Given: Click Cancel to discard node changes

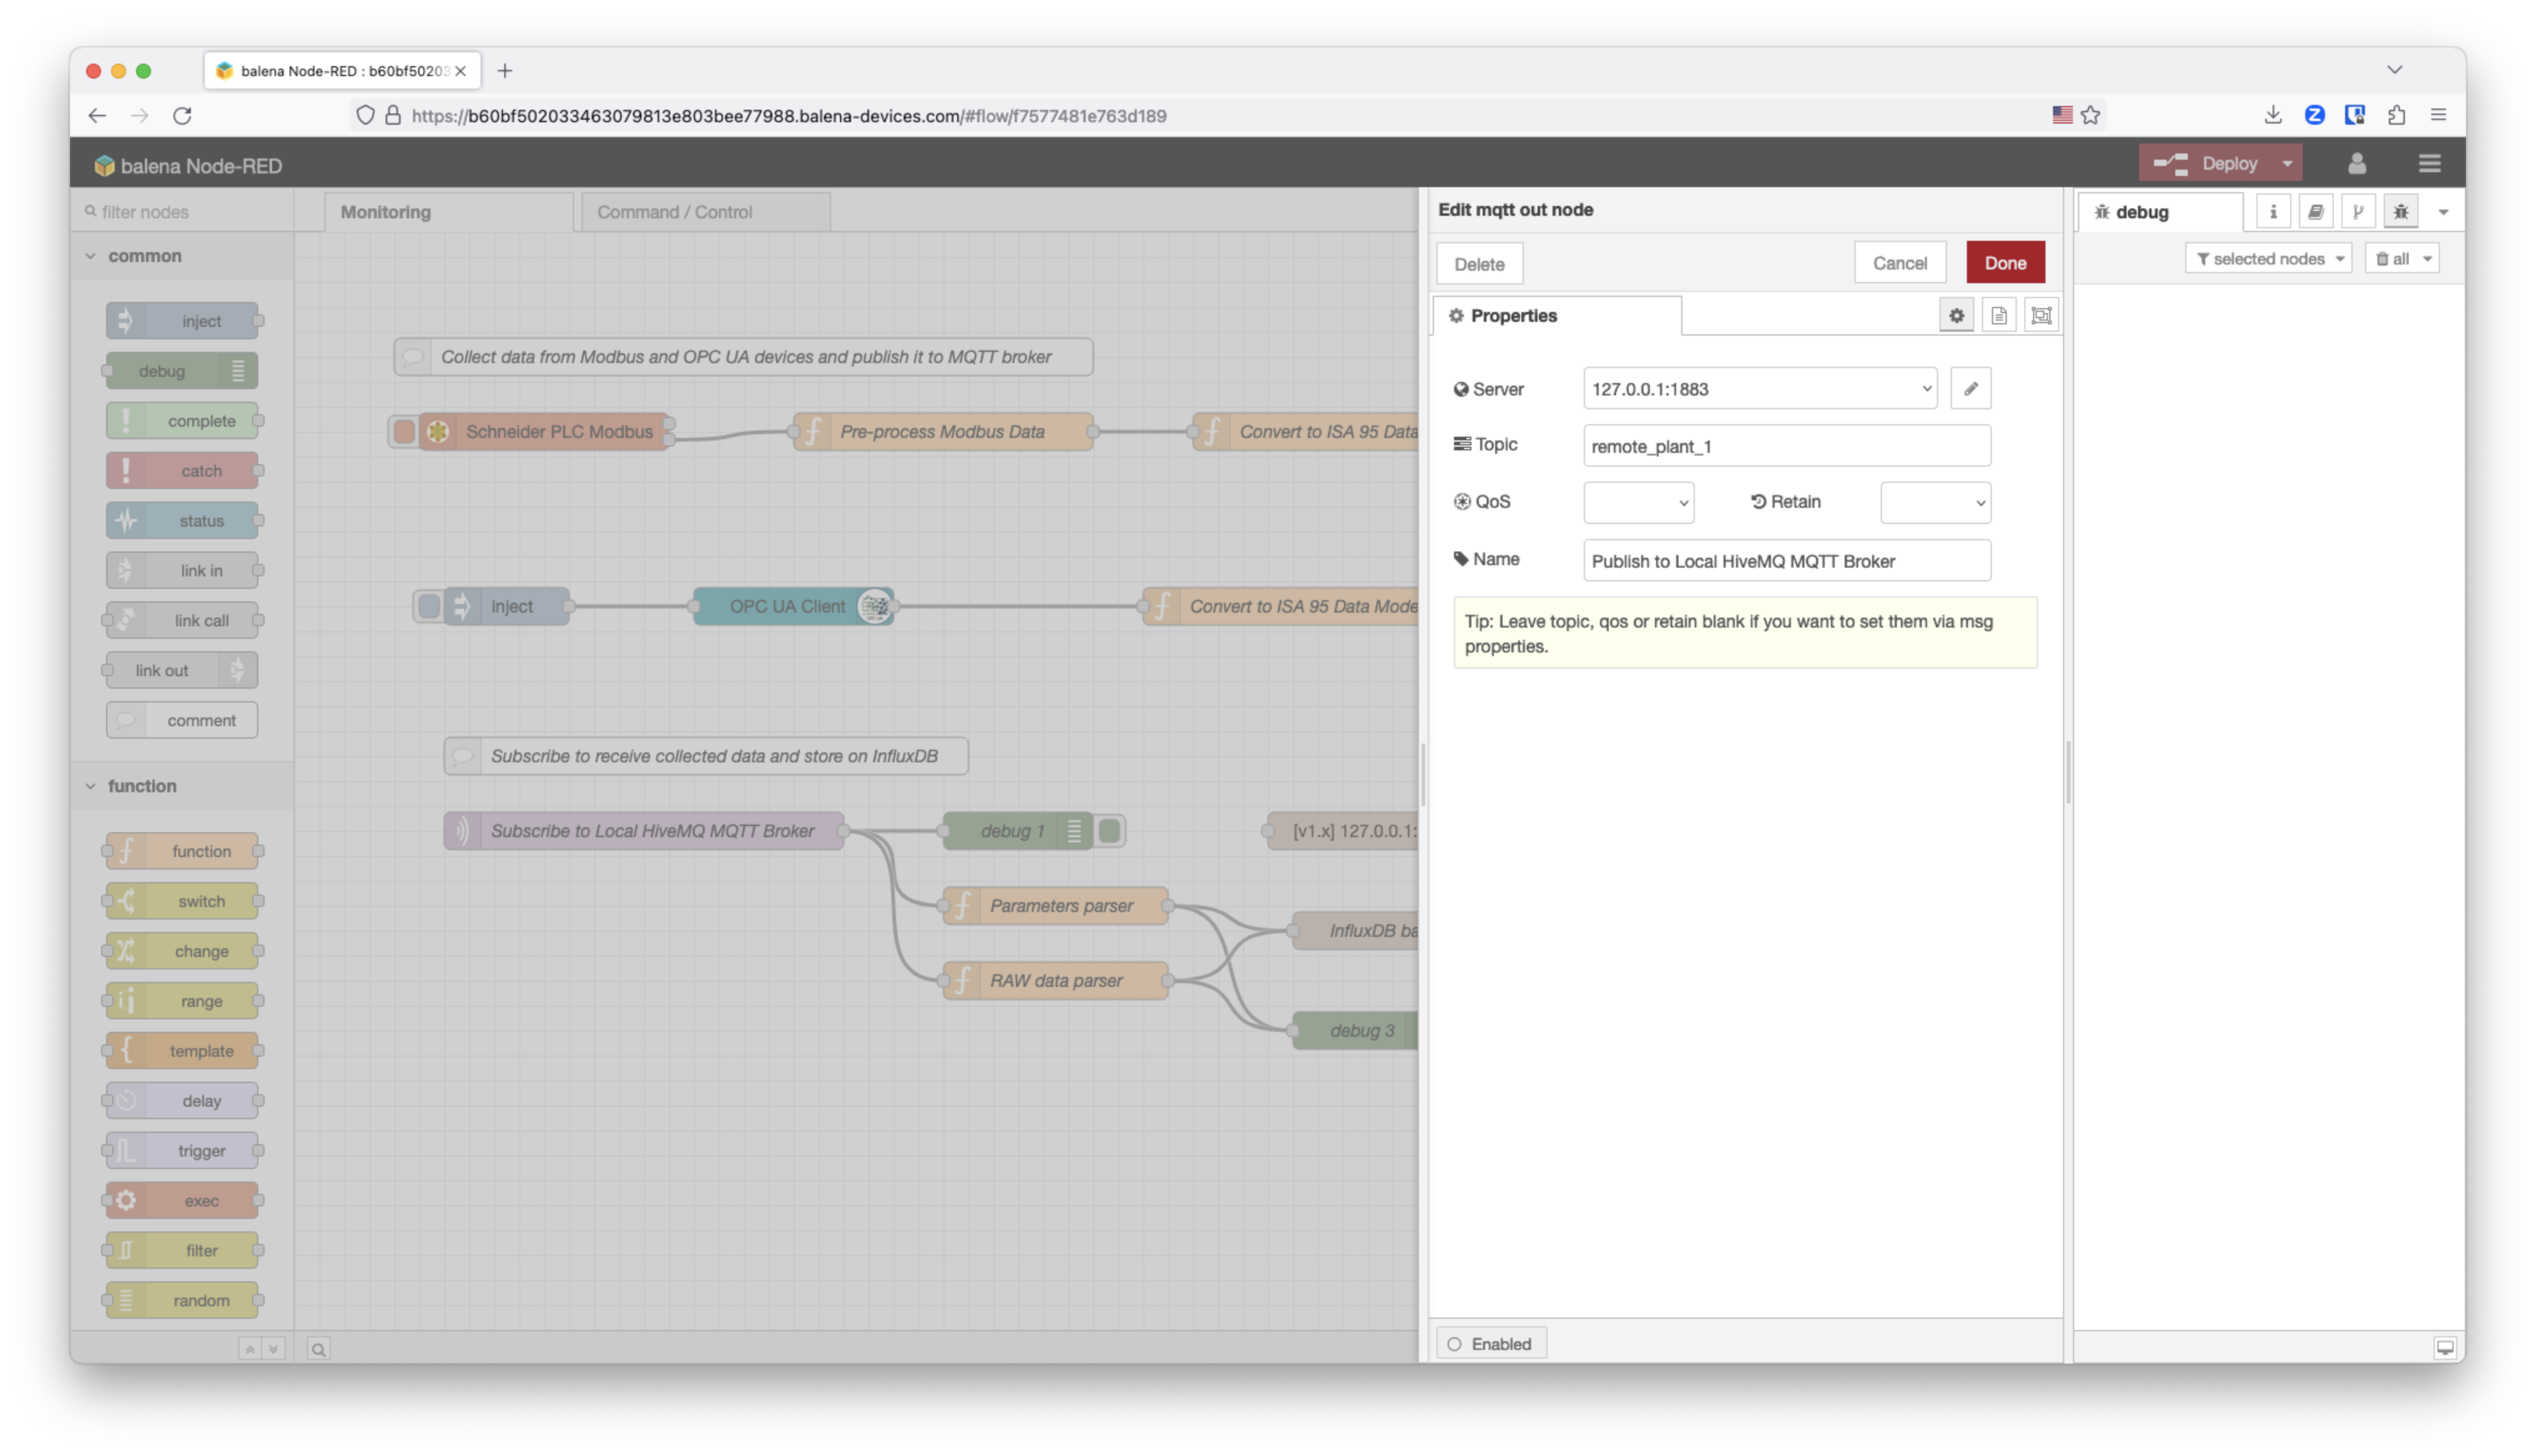Looking at the screenshot, I should click(1899, 262).
